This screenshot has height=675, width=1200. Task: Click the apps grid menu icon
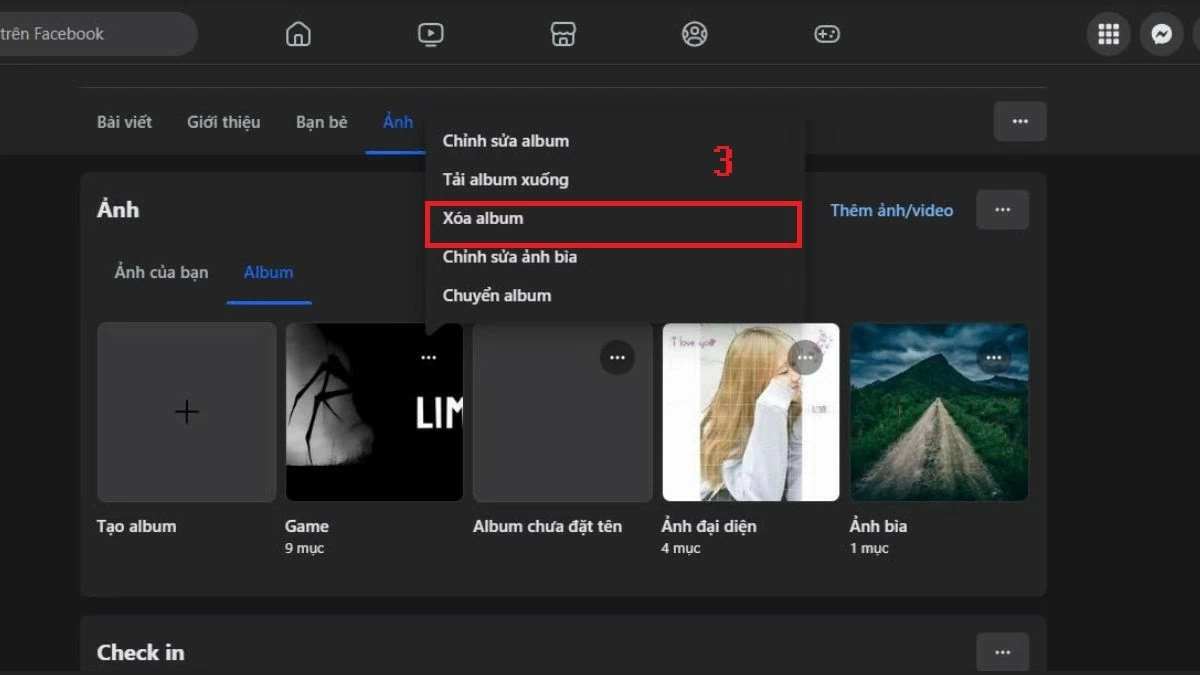coord(1107,33)
